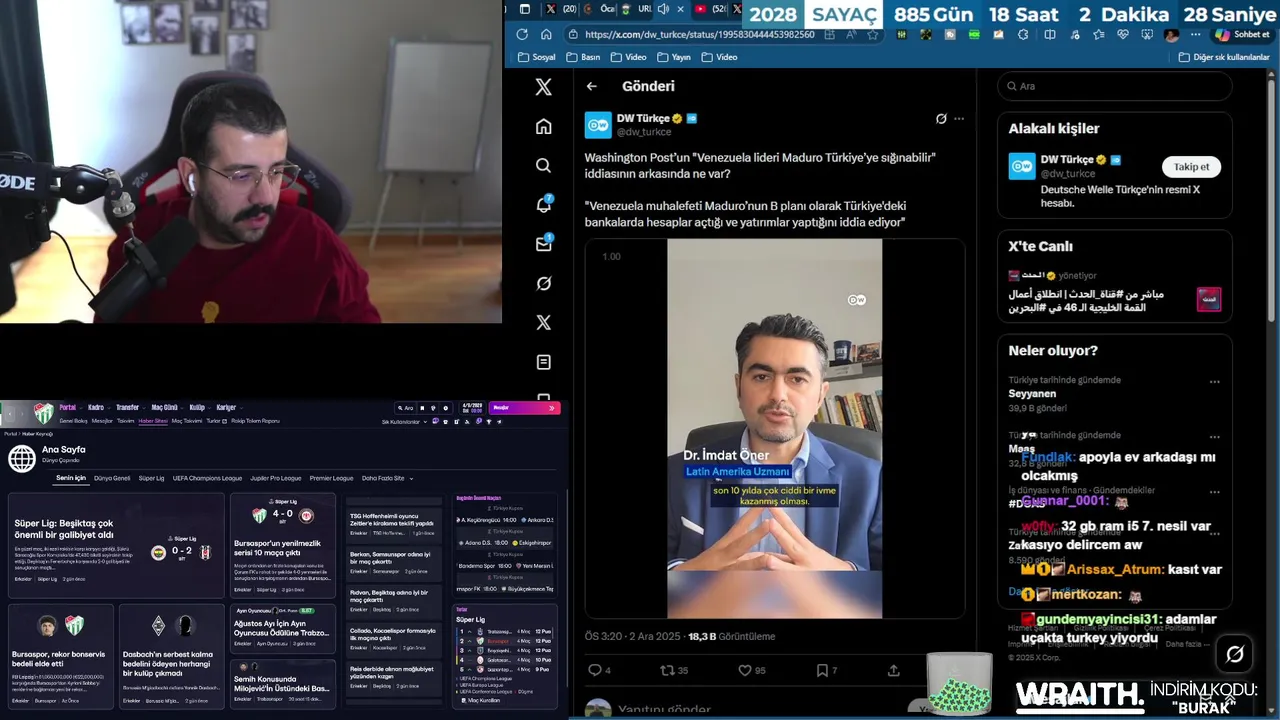Click the Ara search button in Football Manager
The width and height of the screenshot is (1280, 720).
tap(405, 408)
